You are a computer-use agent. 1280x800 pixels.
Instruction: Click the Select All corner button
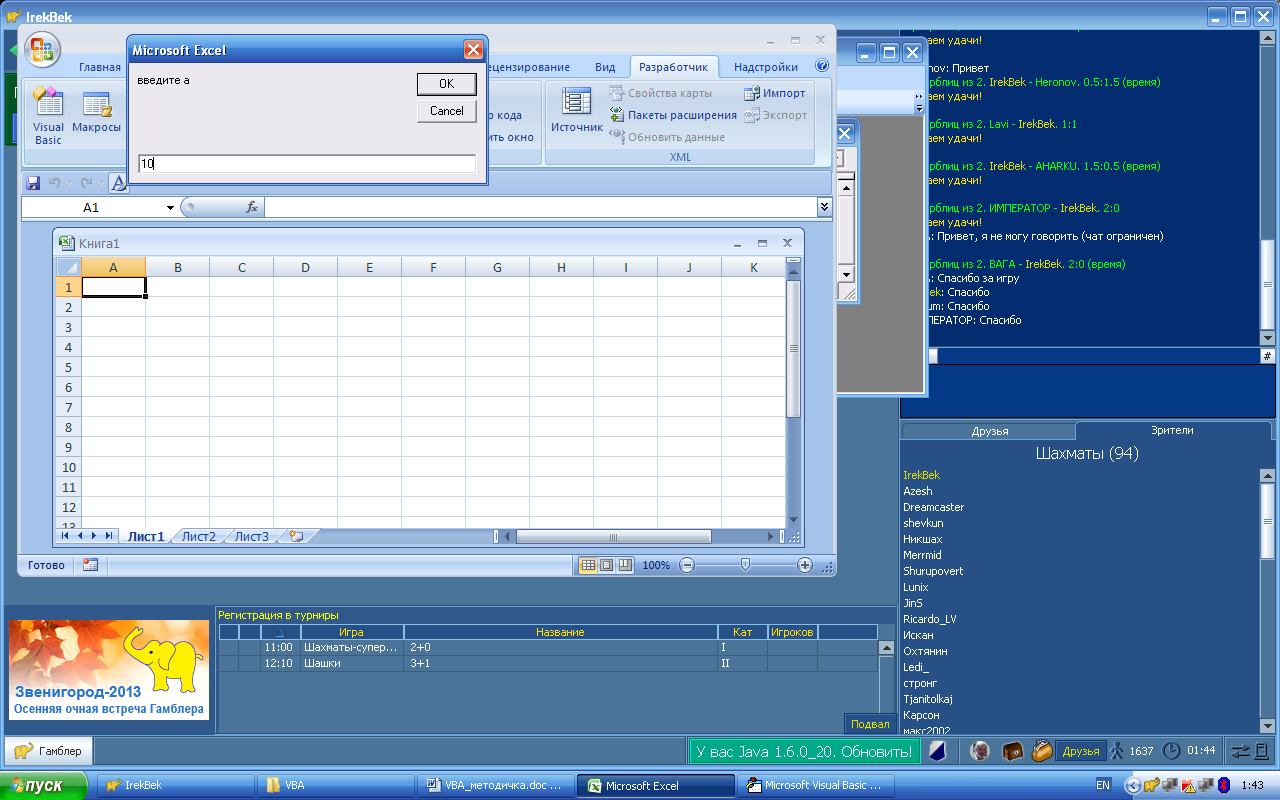67,267
